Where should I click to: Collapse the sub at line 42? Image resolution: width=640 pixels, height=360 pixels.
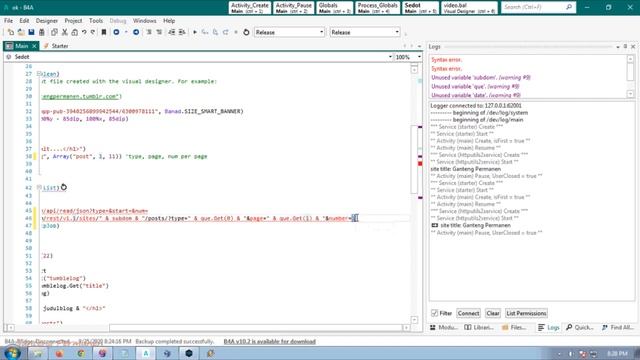pyautogui.click(x=39, y=187)
